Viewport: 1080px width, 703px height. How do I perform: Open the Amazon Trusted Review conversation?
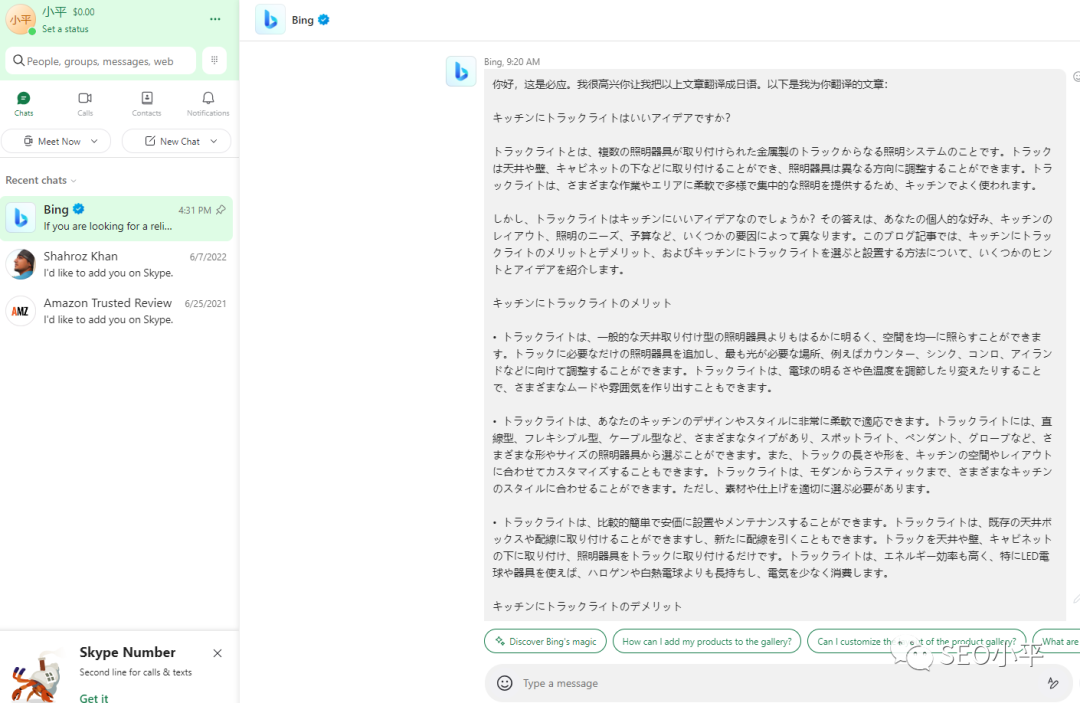coord(116,311)
